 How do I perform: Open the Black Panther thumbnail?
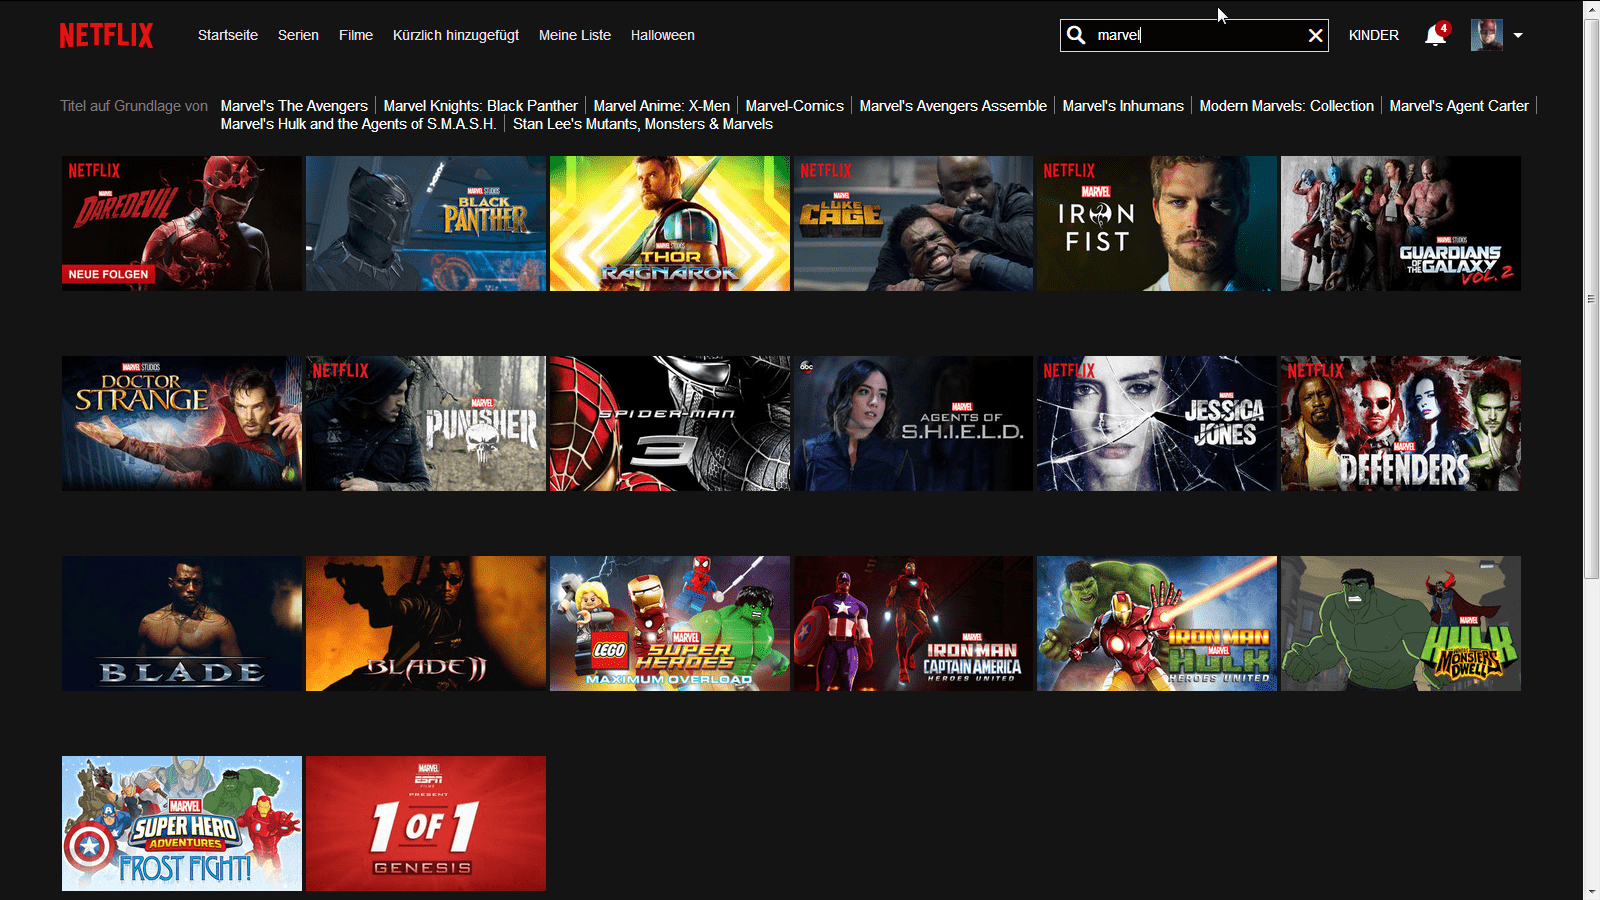pos(426,223)
